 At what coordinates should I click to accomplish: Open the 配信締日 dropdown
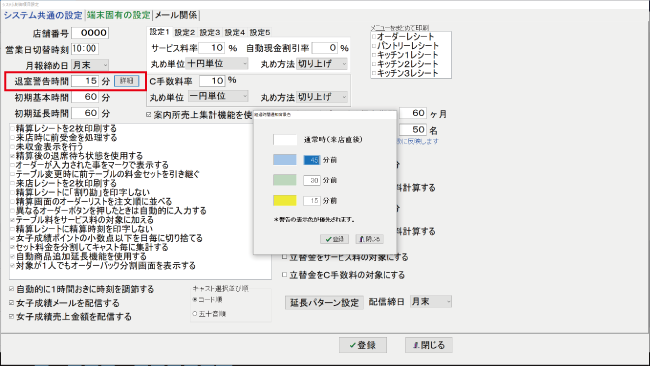pyautogui.click(x=430, y=302)
